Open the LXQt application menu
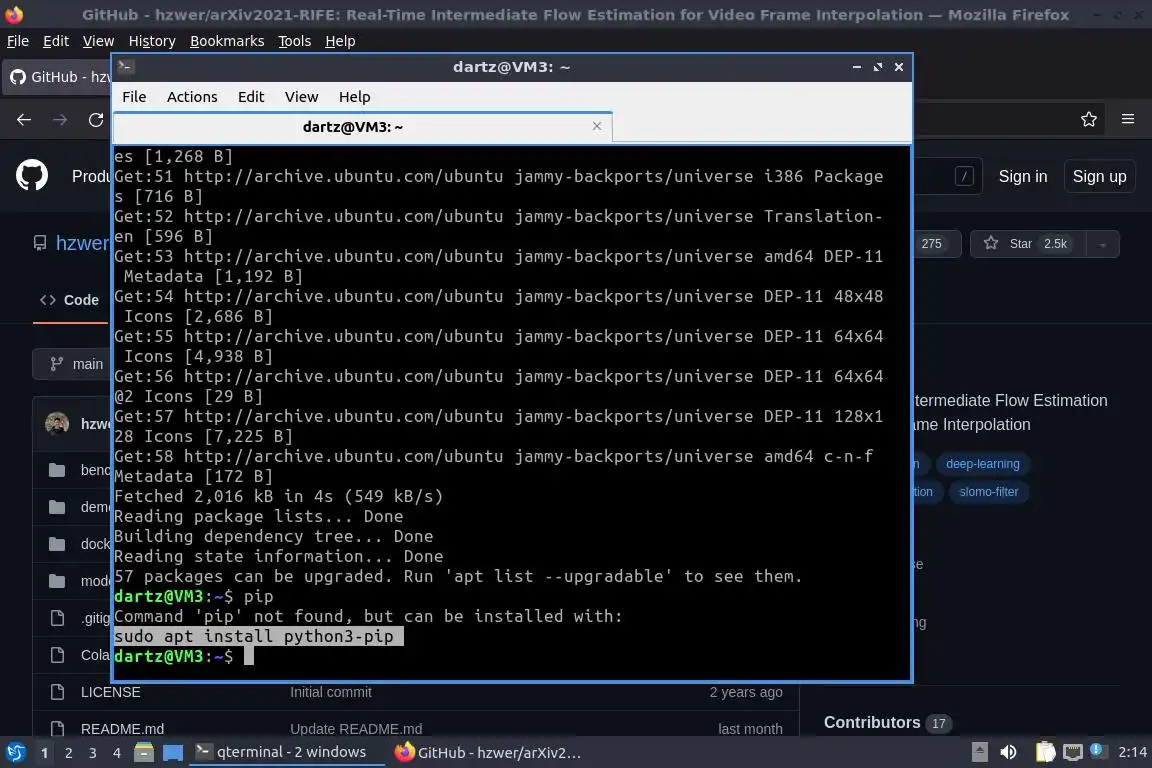This screenshot has width=1152, height=768. [x=15, y=753]
